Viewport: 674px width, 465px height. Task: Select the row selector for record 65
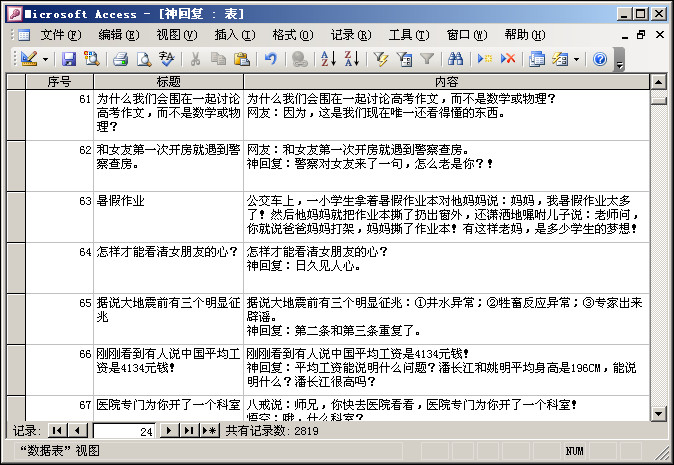16,319
